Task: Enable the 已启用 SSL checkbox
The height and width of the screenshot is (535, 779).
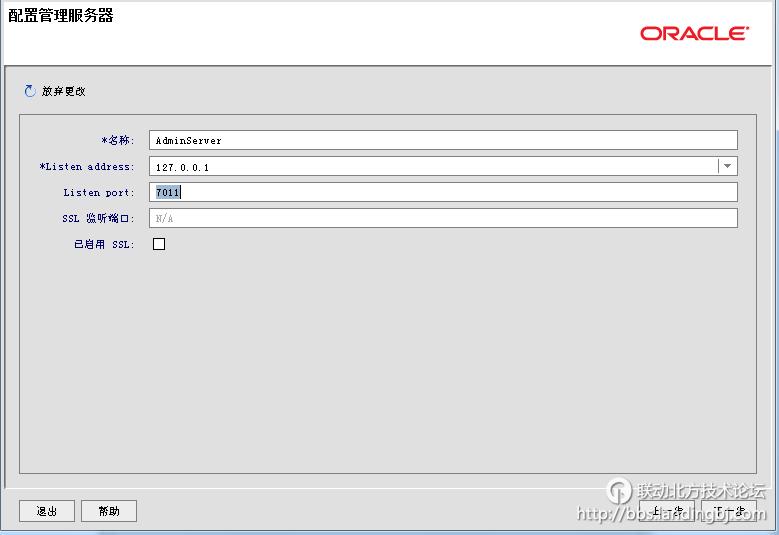Action: pos(159,244)
